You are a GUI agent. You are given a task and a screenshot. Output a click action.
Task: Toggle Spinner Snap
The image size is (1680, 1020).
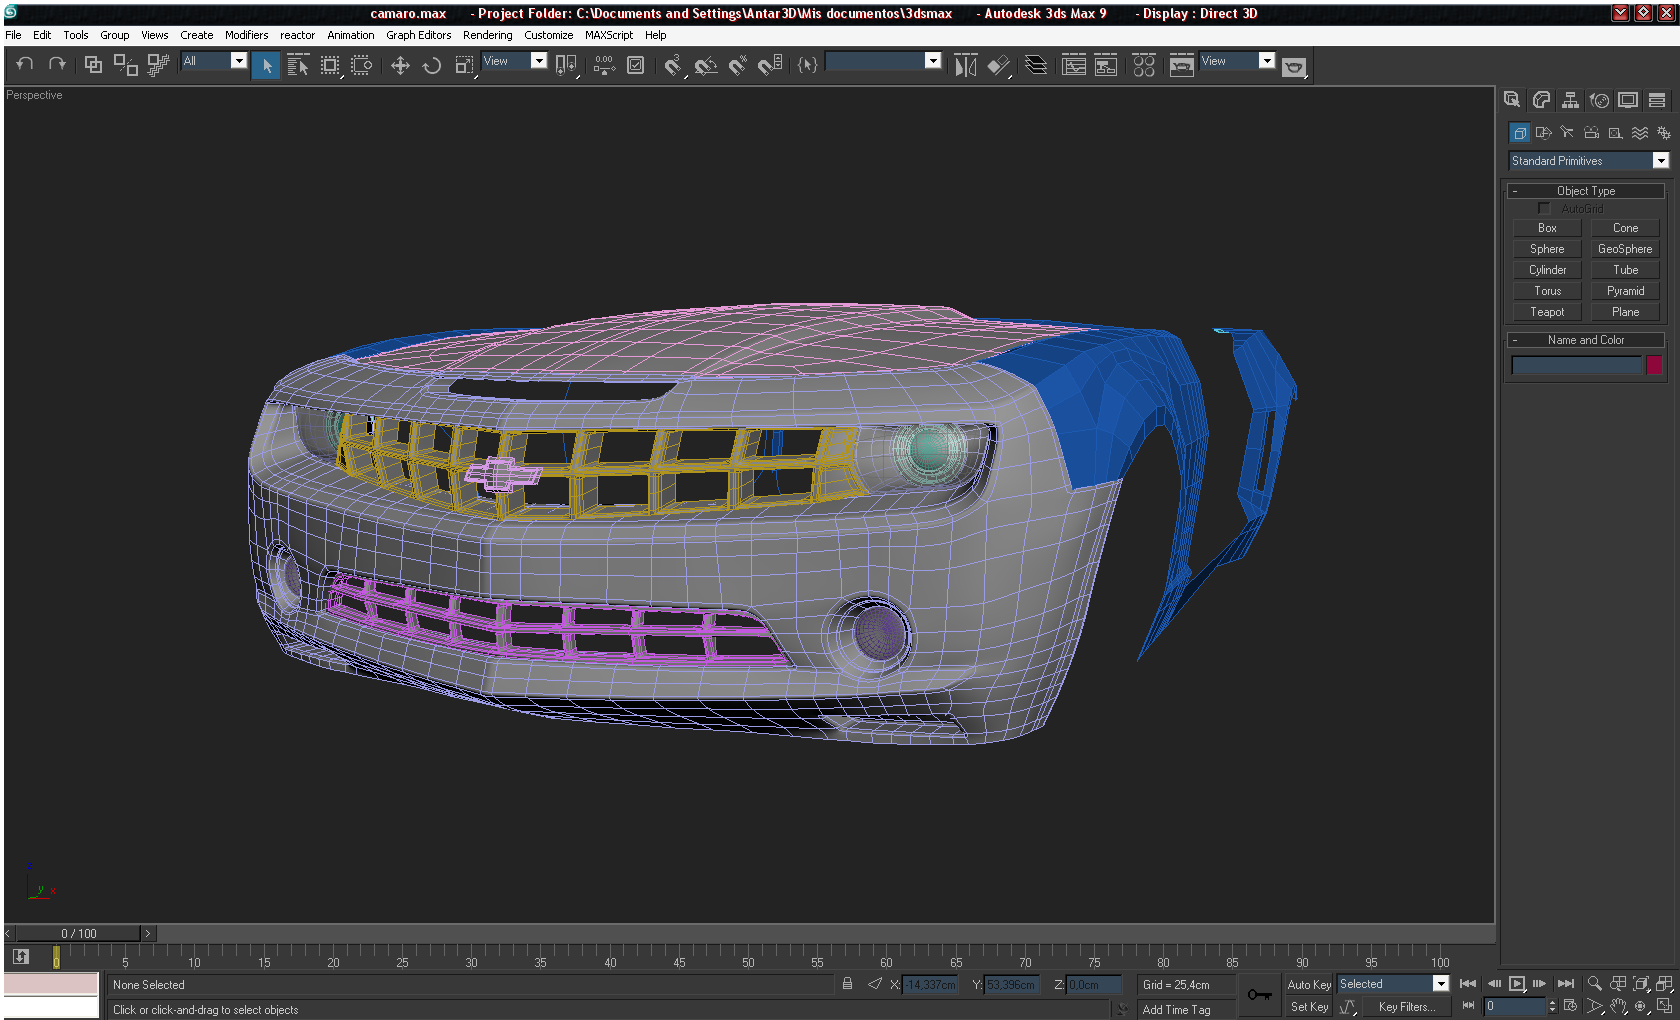(770, 65)
